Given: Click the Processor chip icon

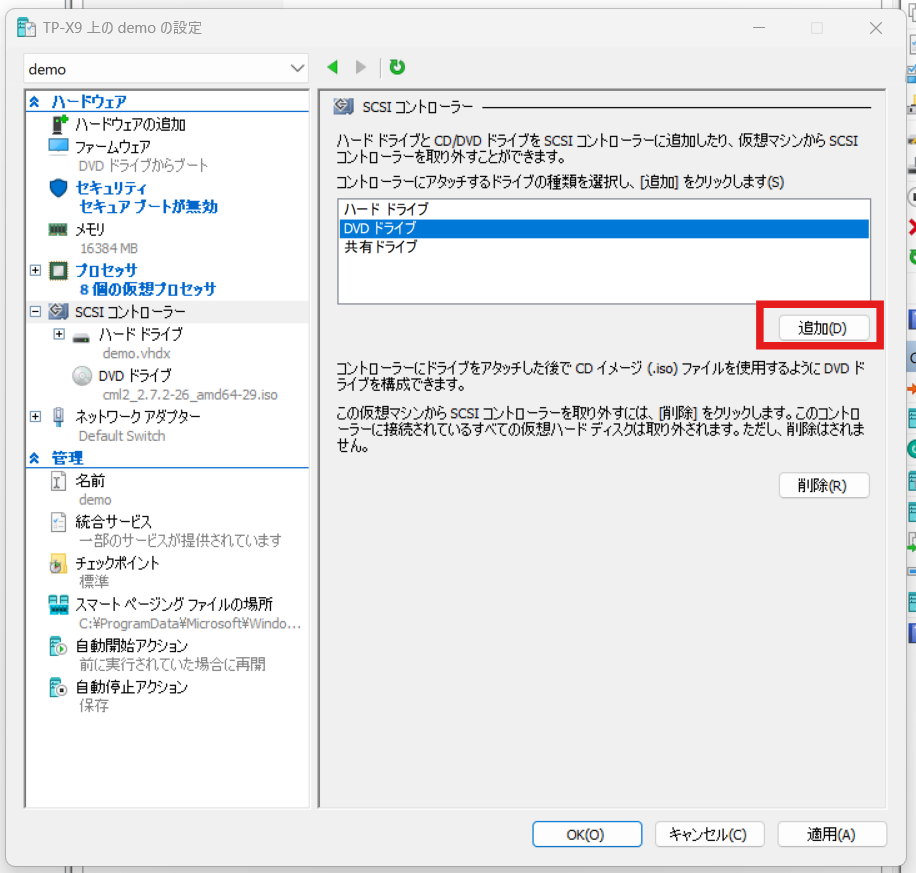Looking at the screenshot, I should coord(58,271).
